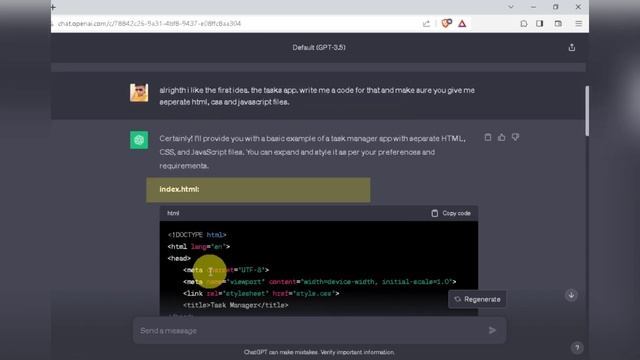Screen dimensions: 640x360
Task: Click the <head> code line
Action: pyautogui.click(x=179, y=258)
